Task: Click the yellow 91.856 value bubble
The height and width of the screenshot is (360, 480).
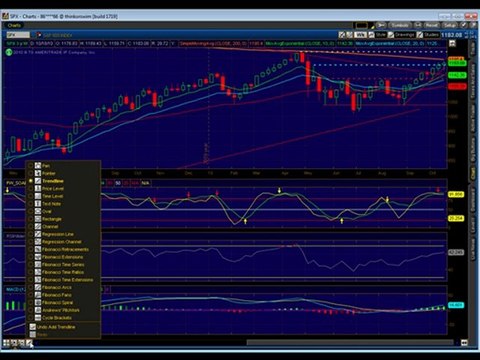Action: pos(456,194)
